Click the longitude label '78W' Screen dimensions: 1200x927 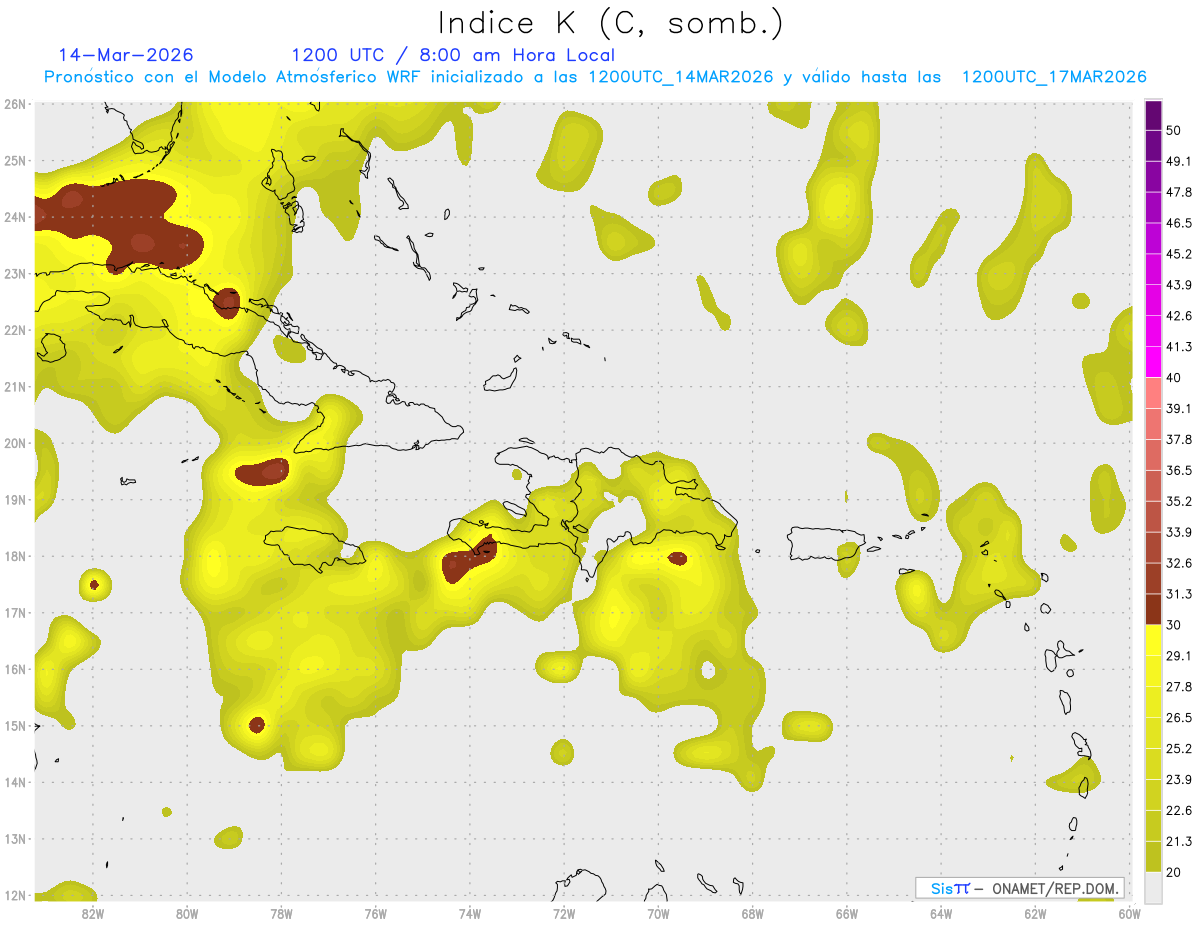pos(281,913)
